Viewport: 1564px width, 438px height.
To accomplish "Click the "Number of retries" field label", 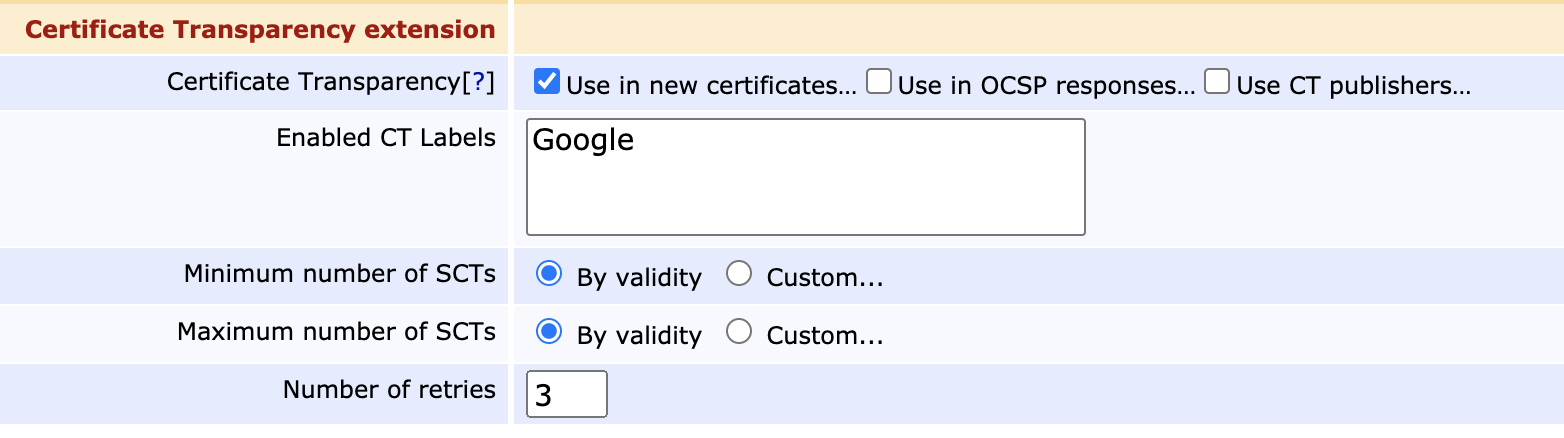I will click(x=389, y=390).
